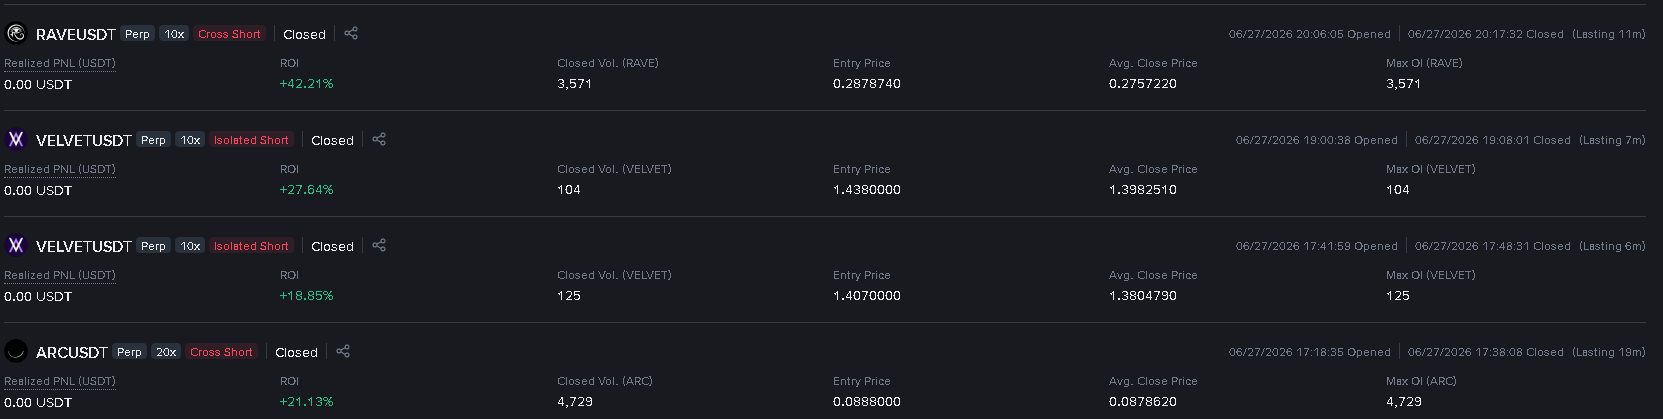This screenshot has width=1663, height=419.
Task: Click the Perp badge beside ARCUSDT
Action: coord(129,352)
